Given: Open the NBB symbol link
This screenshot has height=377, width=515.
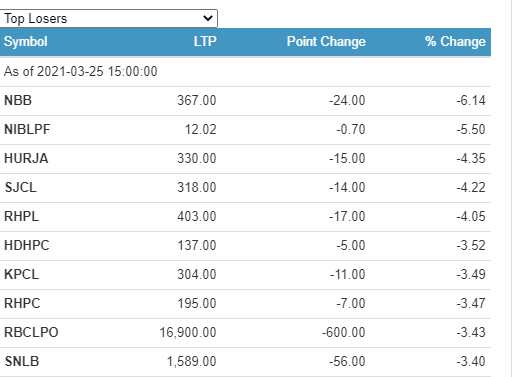Looking at the screenshot, I should click(18, 100).
